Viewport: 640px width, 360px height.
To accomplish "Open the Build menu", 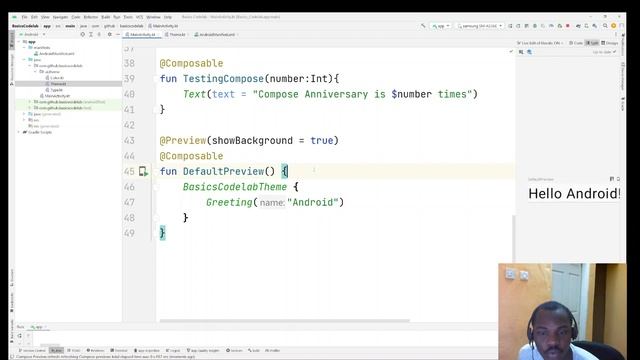I will pos(106,17).
